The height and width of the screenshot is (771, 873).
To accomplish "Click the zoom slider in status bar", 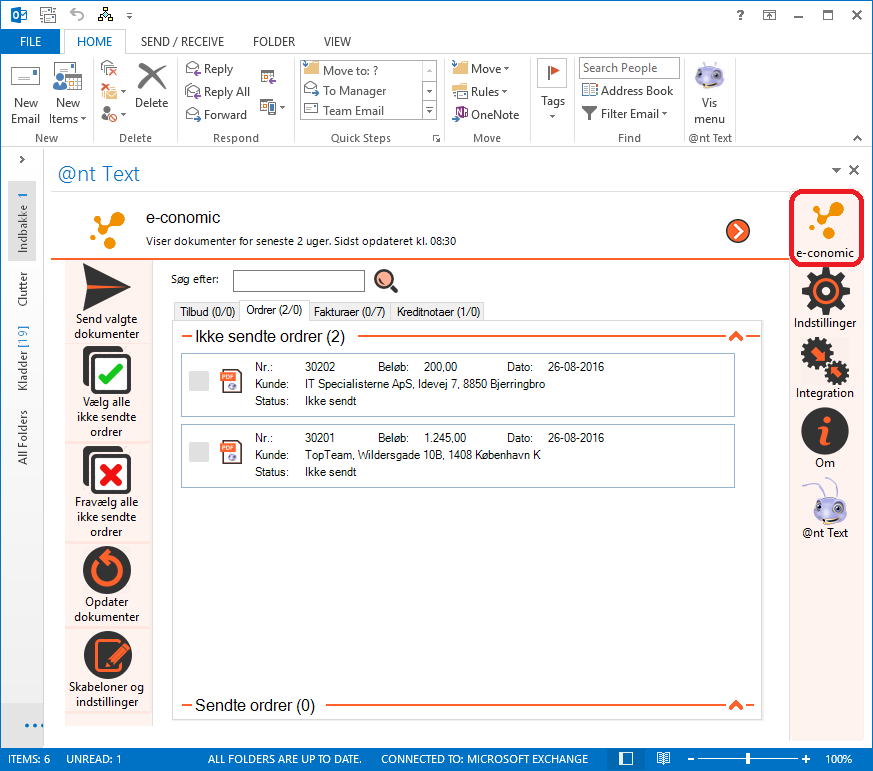I will point(750,759).
